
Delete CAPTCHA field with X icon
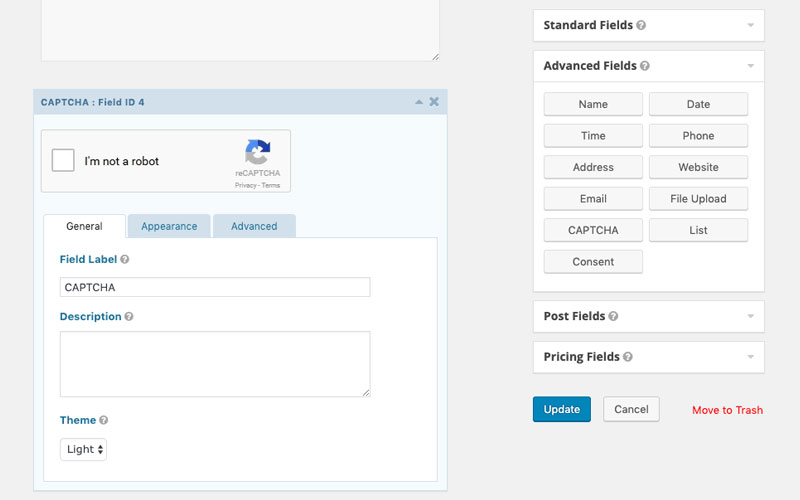click(434, 102)
